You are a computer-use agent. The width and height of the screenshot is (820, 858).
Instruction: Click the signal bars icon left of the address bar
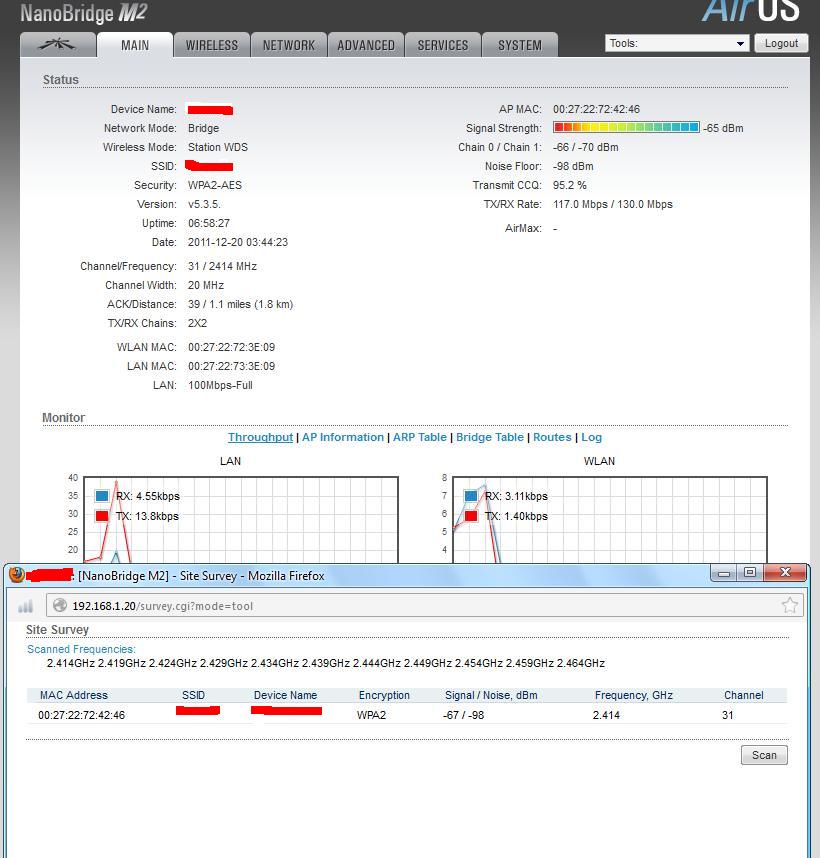point(26,606)
